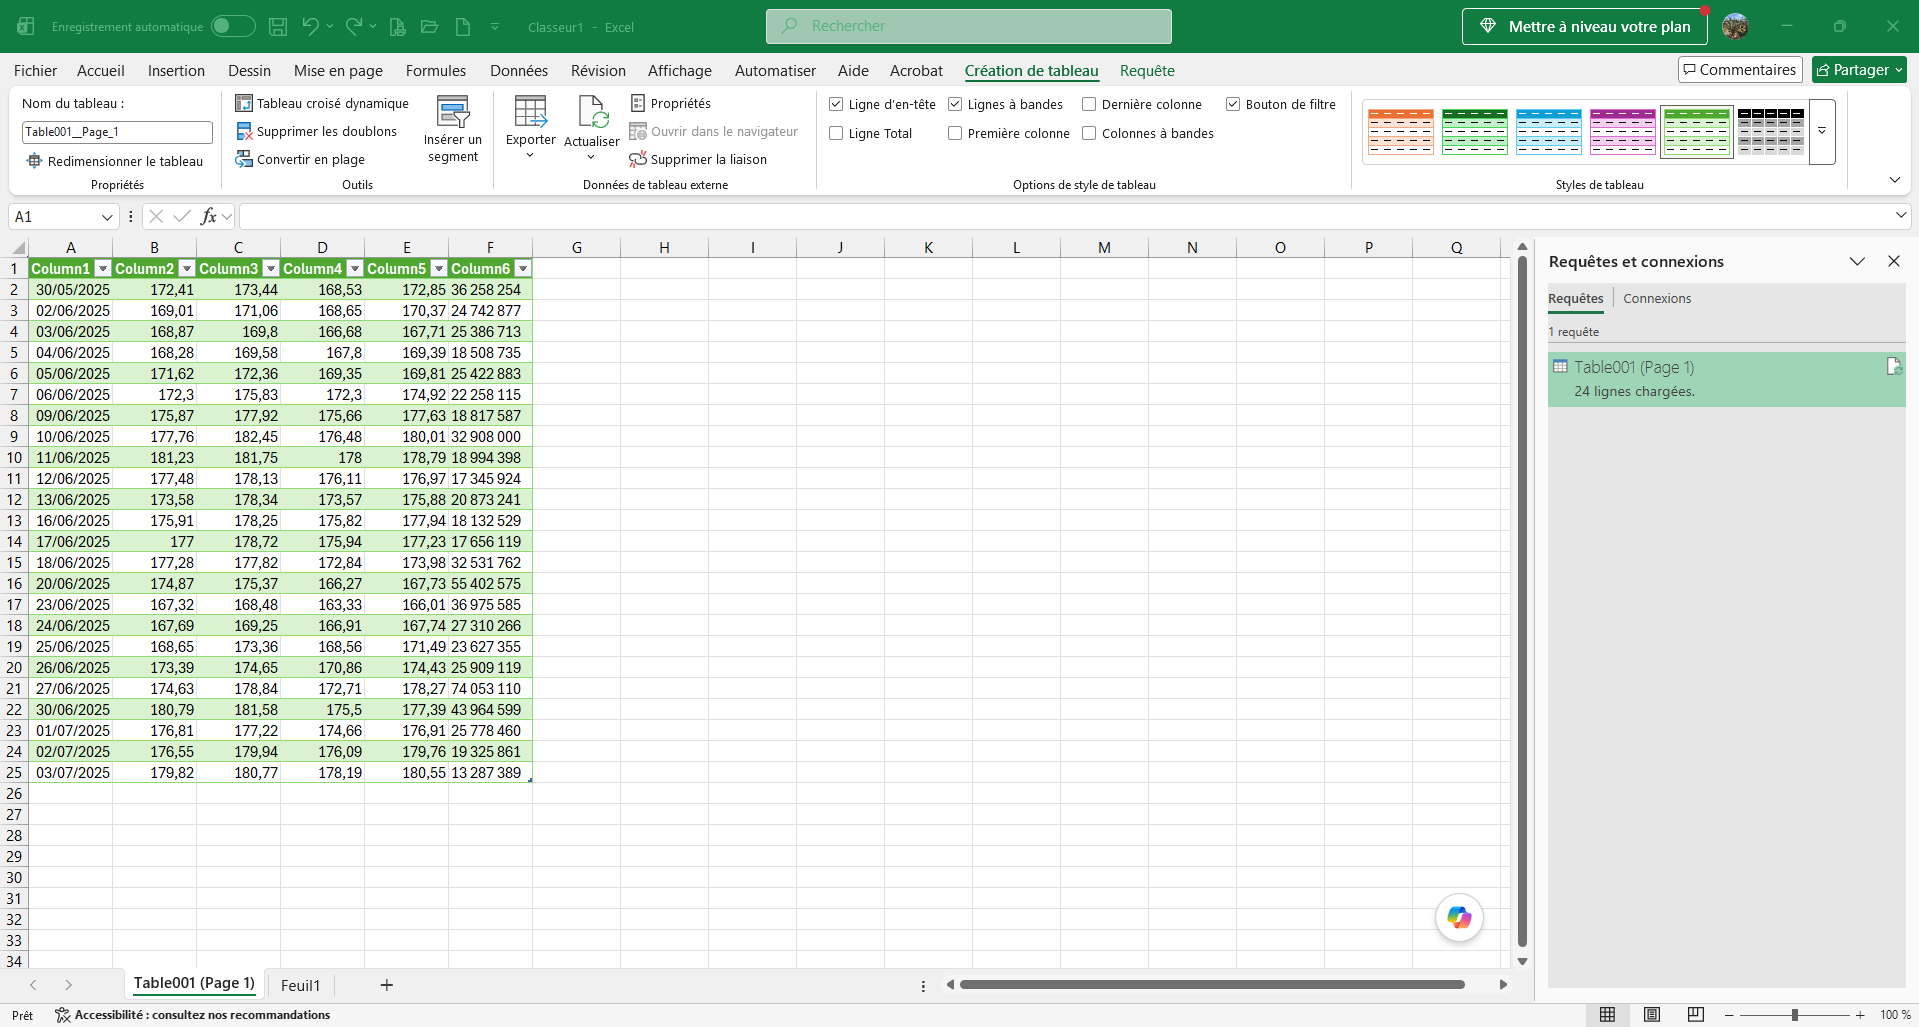This screenshot has width=1919, height=1027.
Task: Open accessibility recommendations in status bar
Action: point(192,1015)
